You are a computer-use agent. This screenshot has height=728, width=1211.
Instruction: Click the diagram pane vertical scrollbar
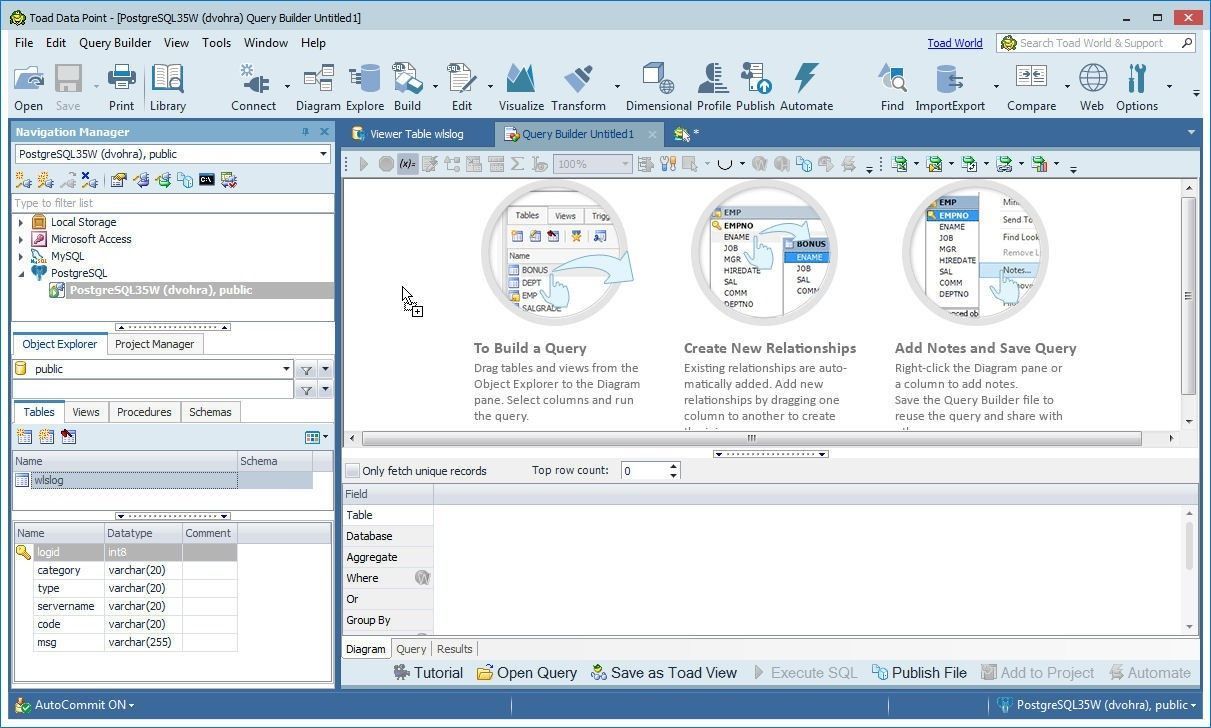pos(1189,295)
